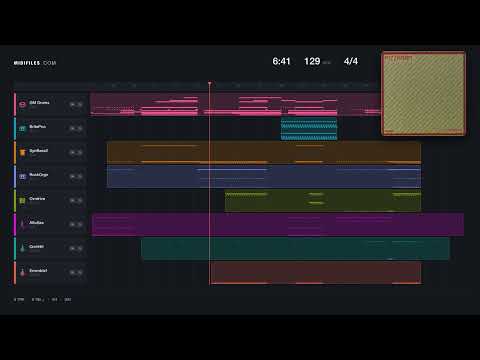Click the orange SynBass2 MIDI clip
Screen dimensions: 480x360
coord(264,152)
